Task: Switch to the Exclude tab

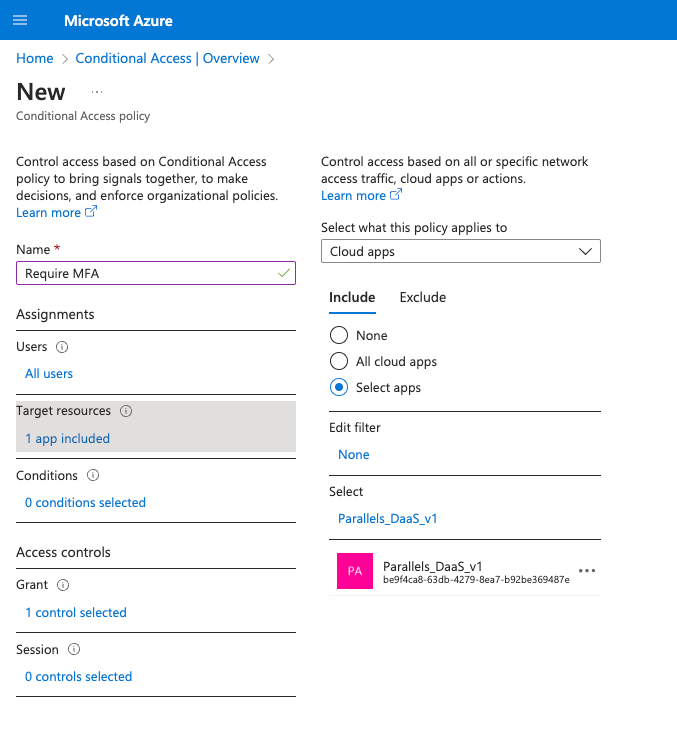Action: [x=422, y=297]
